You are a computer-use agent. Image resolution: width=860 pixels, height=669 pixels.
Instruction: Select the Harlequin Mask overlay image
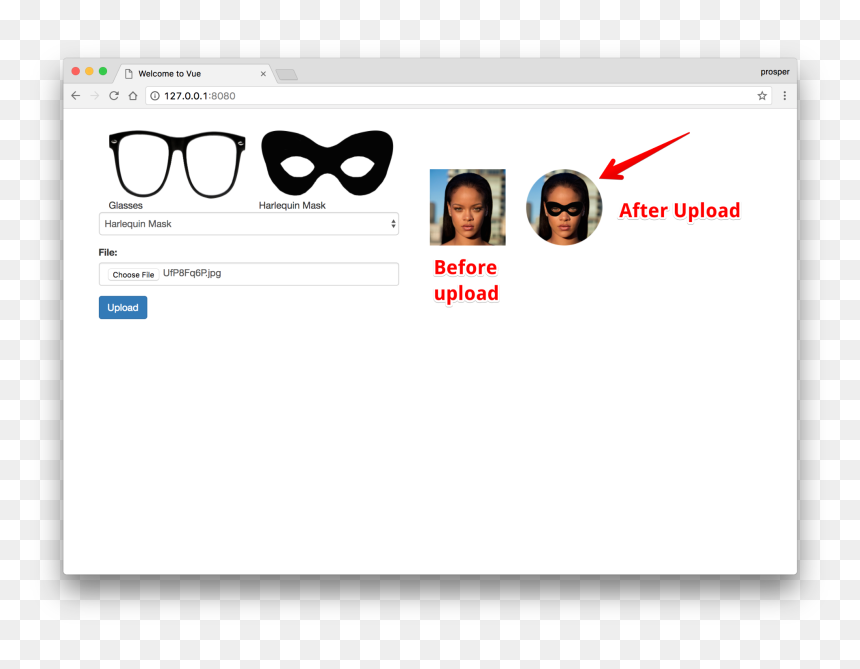327,163
